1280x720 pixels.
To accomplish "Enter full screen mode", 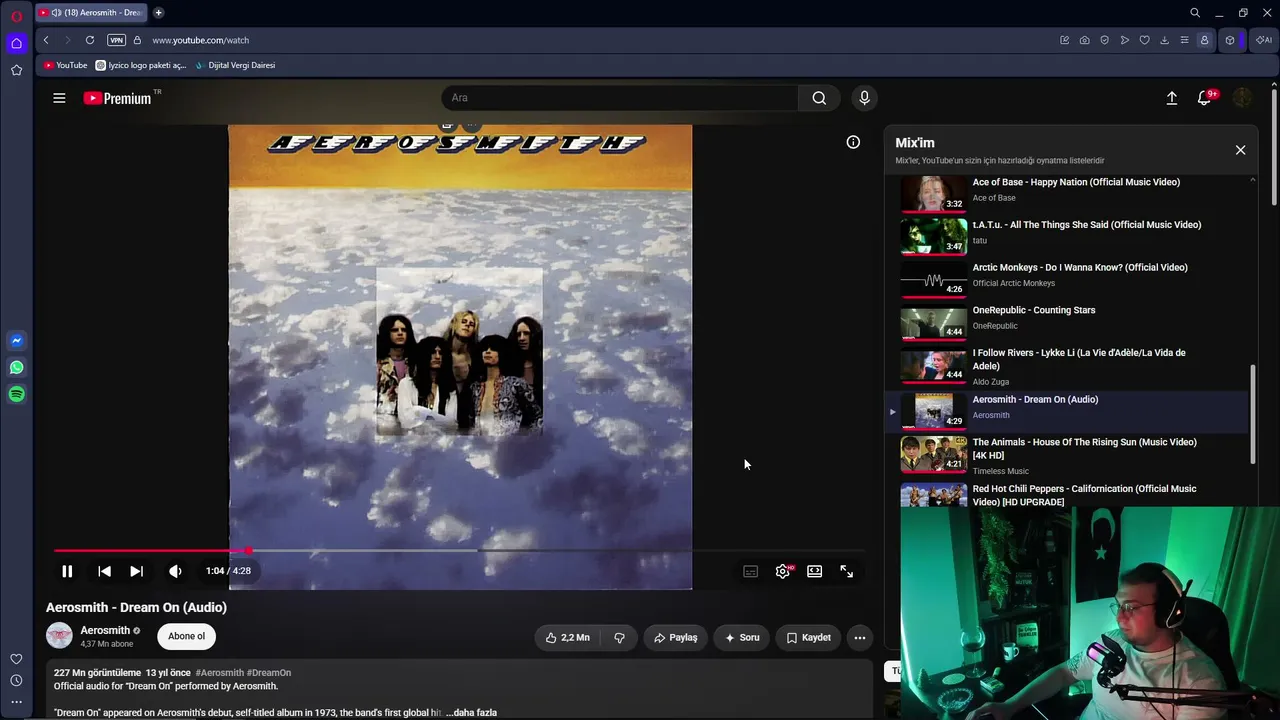I will click(847, 571).
